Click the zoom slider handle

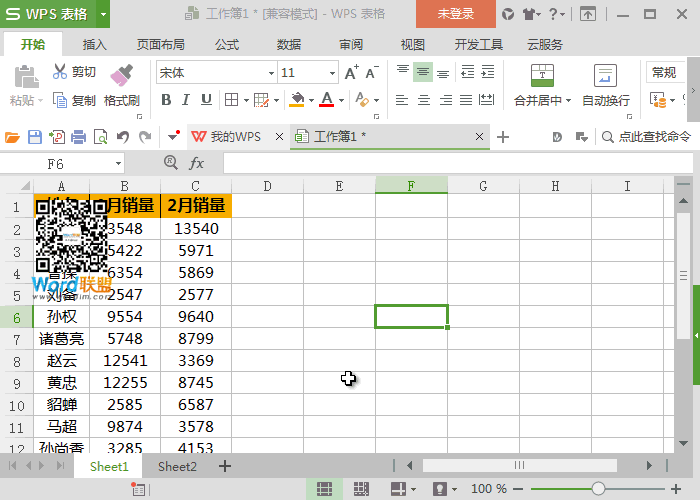[598, 489]
